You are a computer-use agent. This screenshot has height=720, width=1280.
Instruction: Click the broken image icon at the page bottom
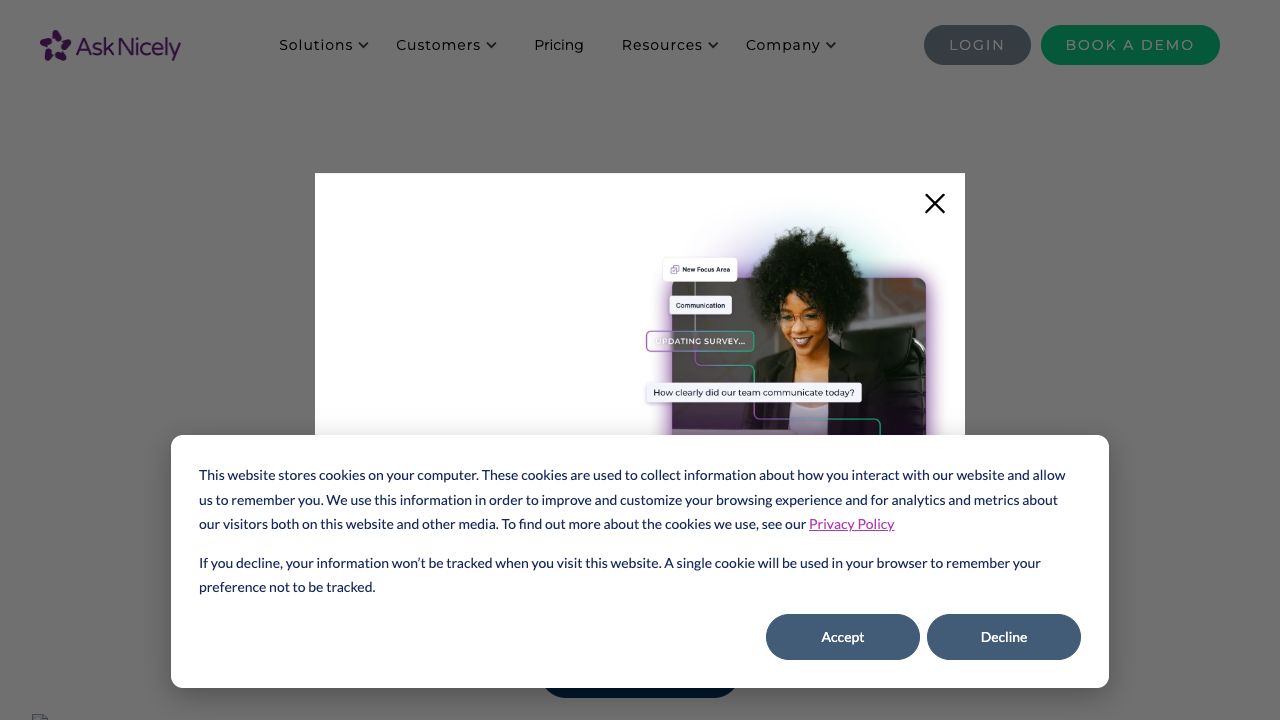[40, 717]
